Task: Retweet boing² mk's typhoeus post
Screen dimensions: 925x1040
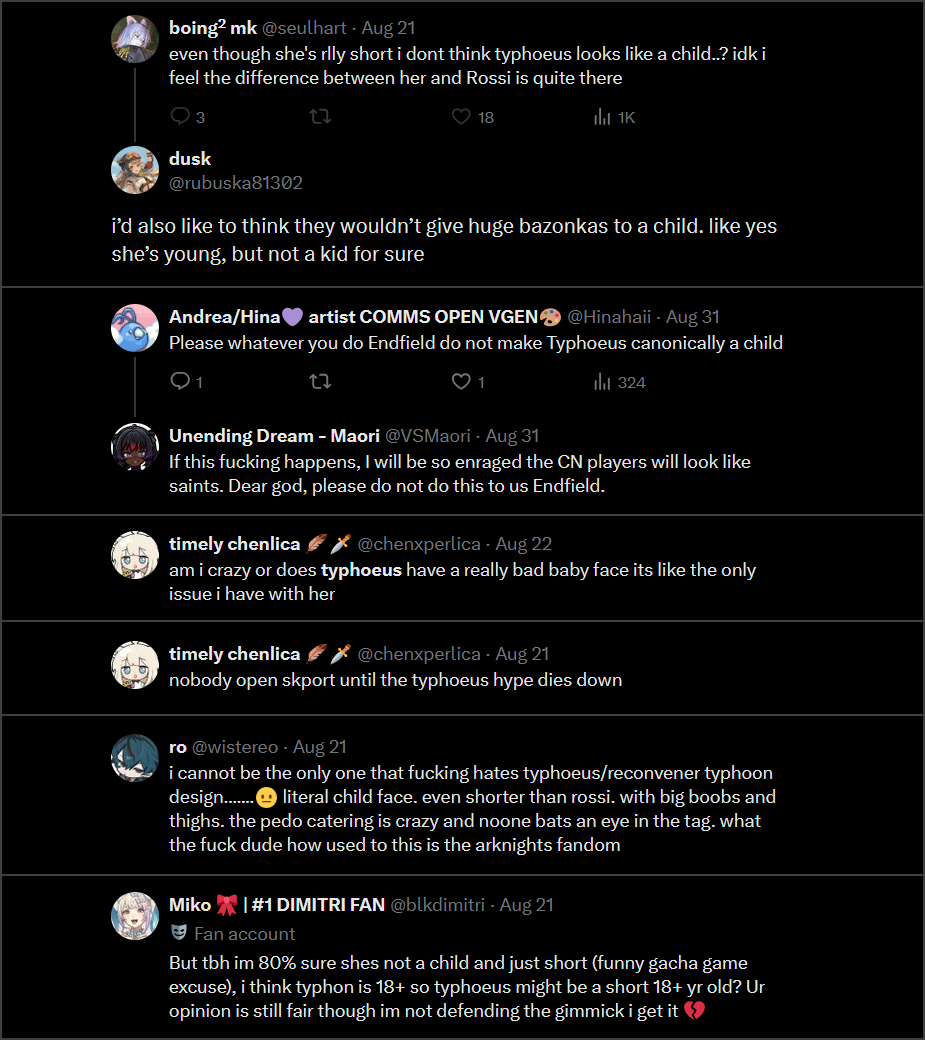Action: coord(320,117)
